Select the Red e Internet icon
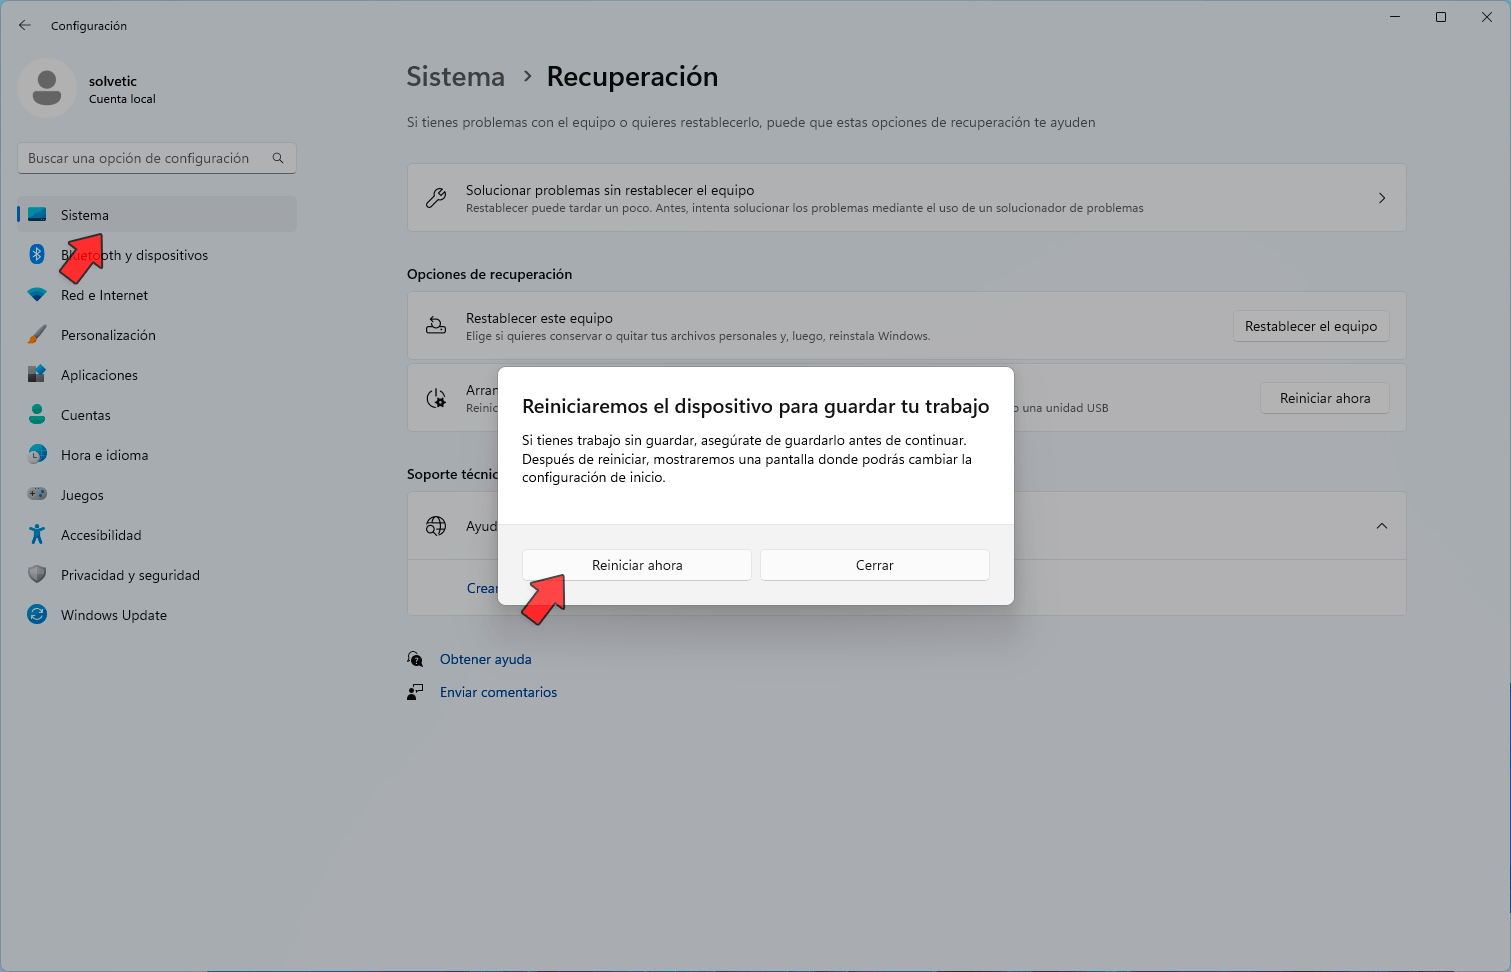 tap(37, 295)
